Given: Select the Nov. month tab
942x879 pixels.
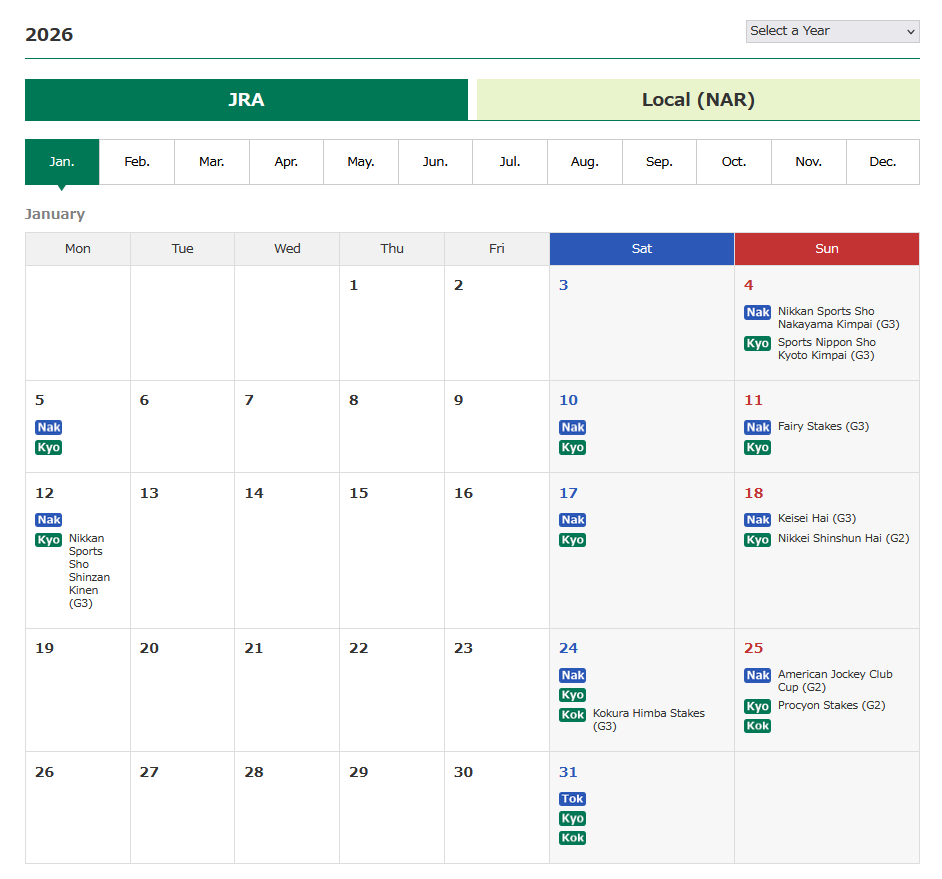Looking at the screenshot, I should 809,162.
